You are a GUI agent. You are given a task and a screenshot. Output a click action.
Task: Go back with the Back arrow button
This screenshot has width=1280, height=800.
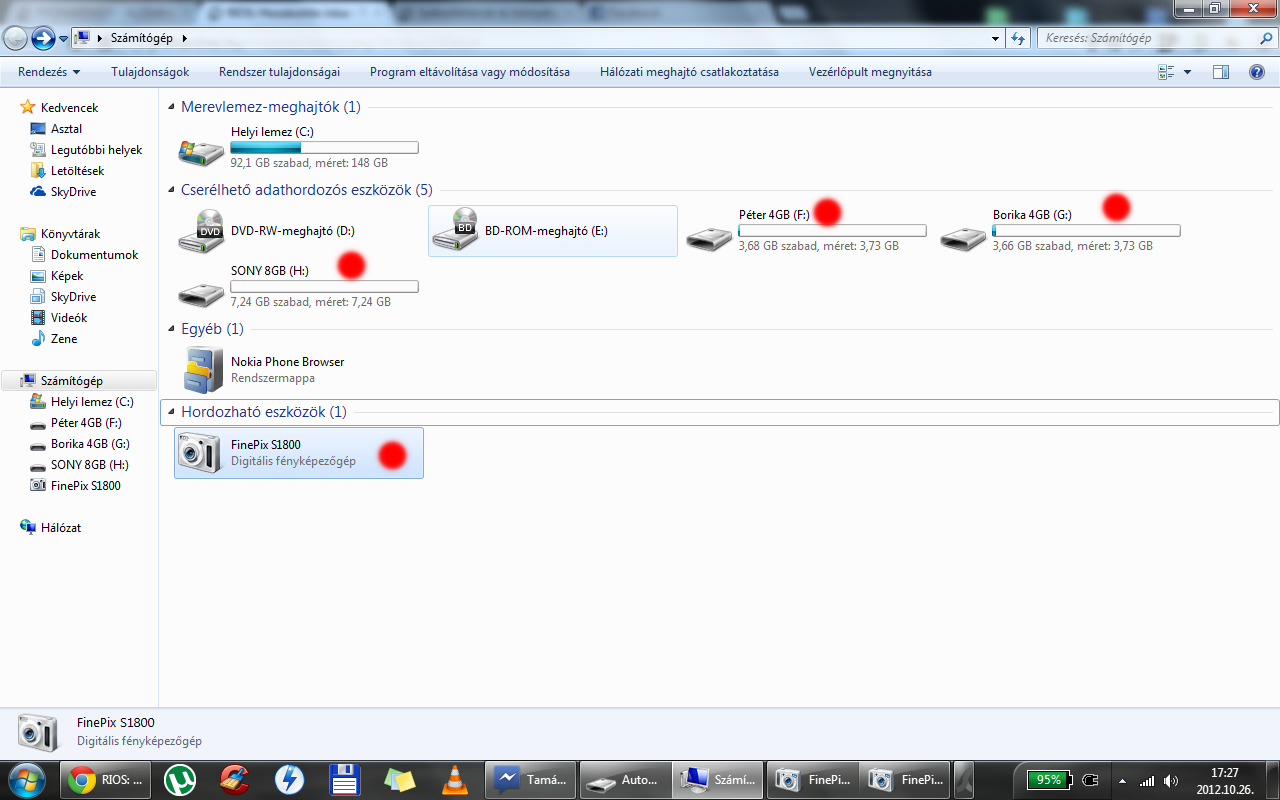point(15,38)
